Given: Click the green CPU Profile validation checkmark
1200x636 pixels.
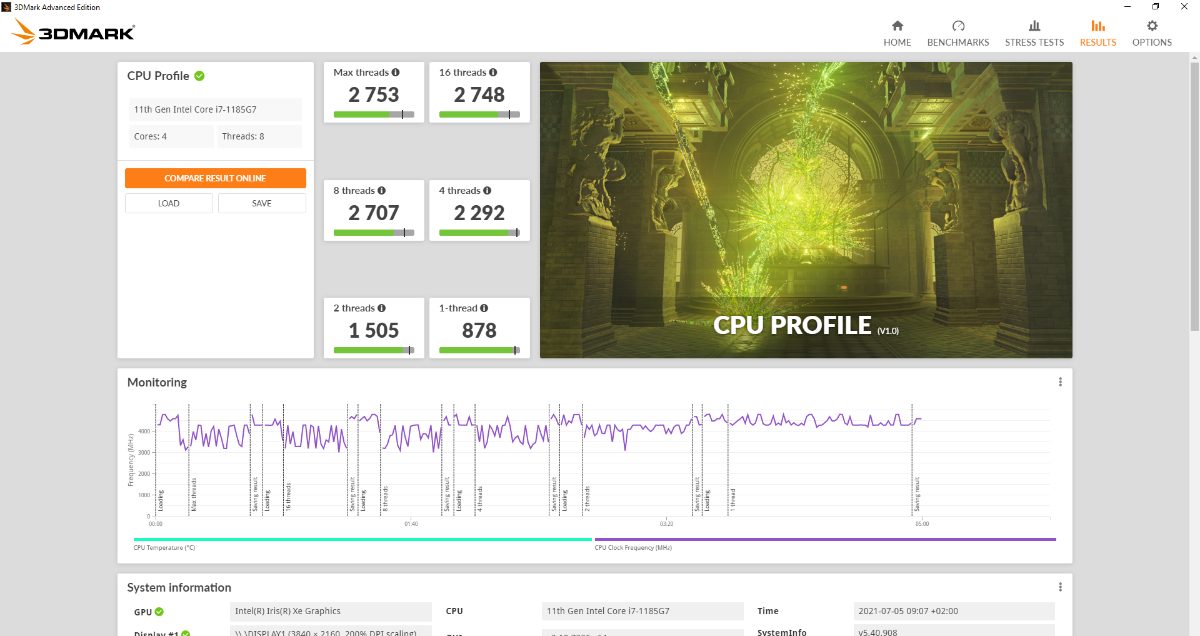Looking at the screenshot, I should coord(199,76).
